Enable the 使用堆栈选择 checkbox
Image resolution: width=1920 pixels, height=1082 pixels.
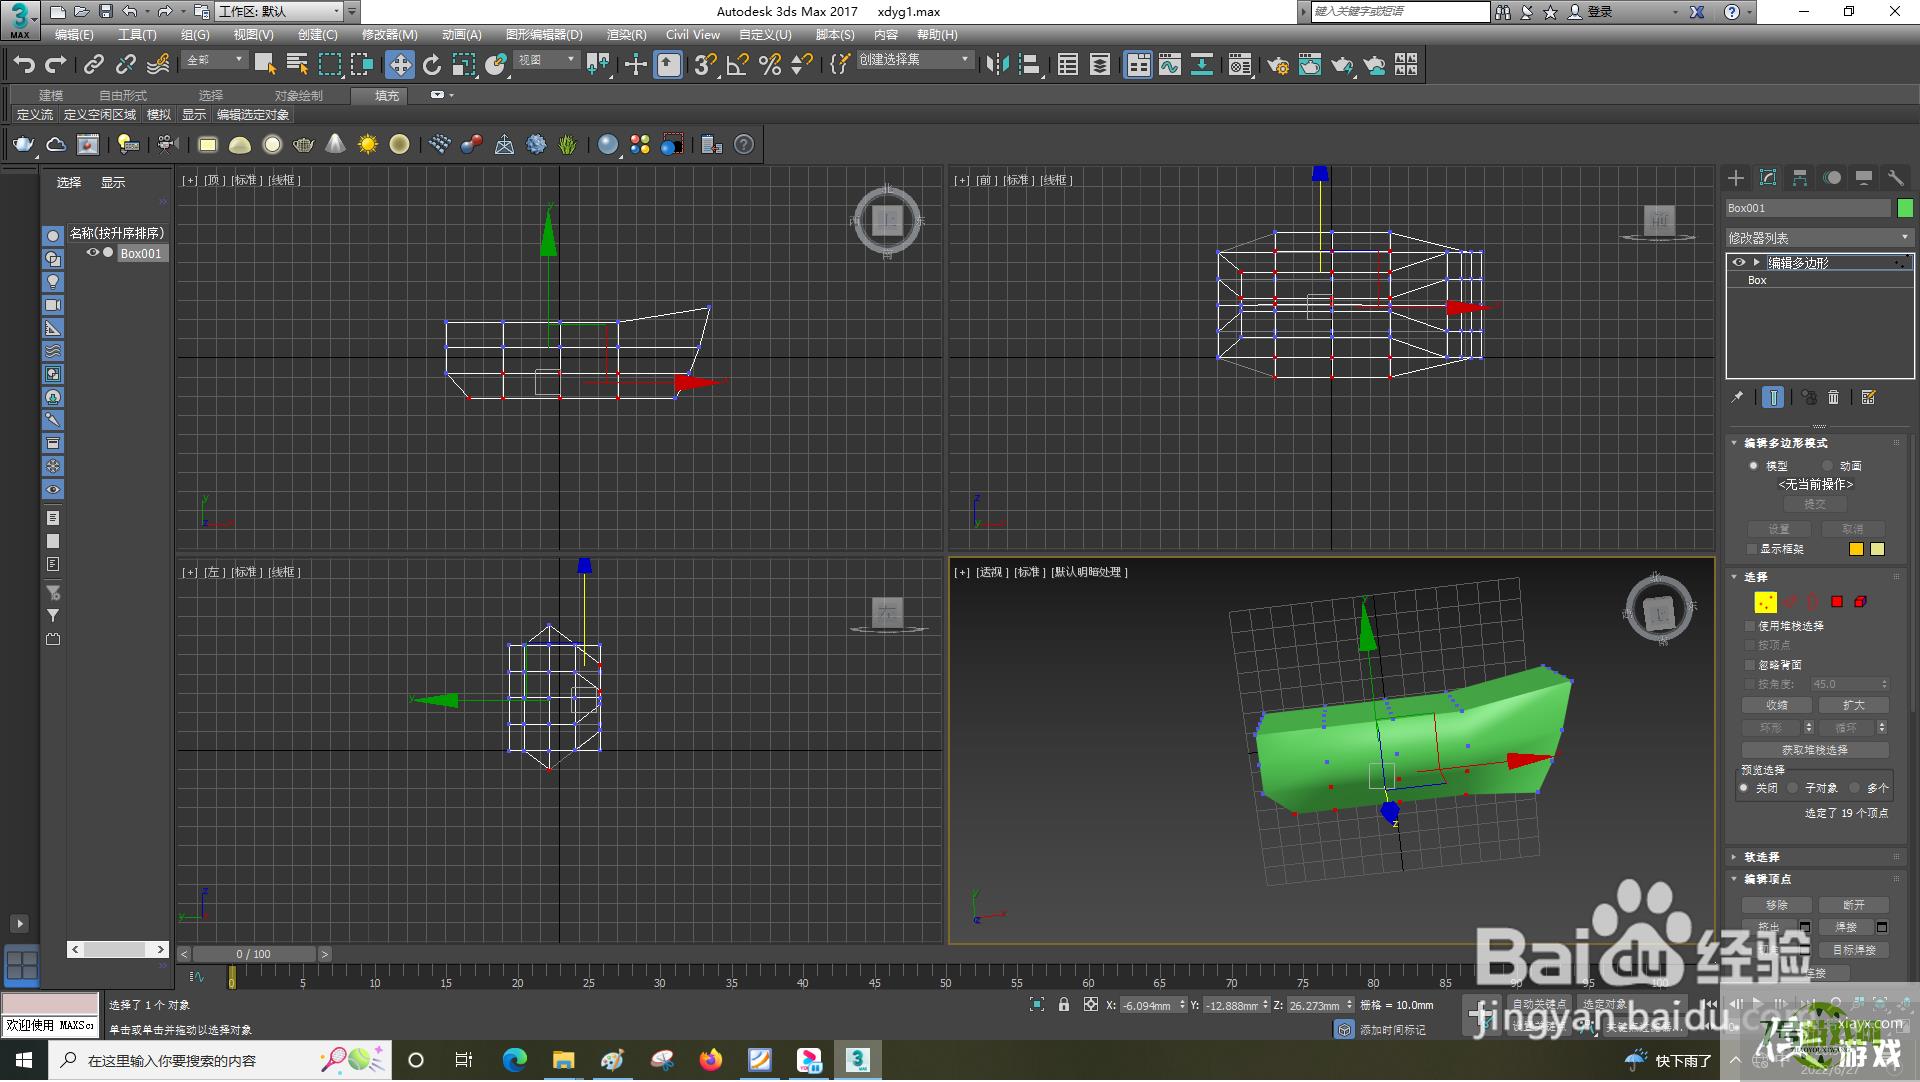click(x=1750, y=626)
